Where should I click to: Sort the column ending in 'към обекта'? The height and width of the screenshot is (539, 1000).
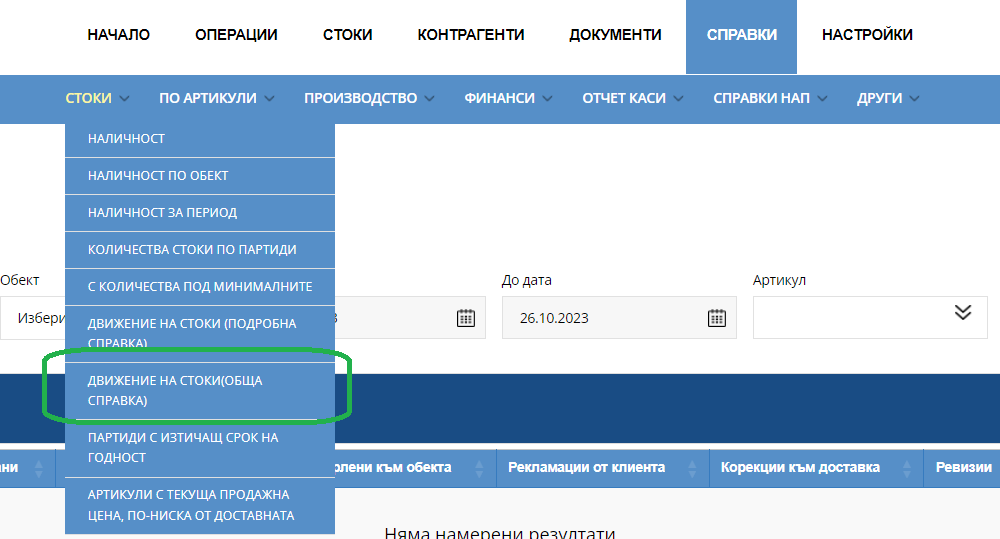[479, 469]
